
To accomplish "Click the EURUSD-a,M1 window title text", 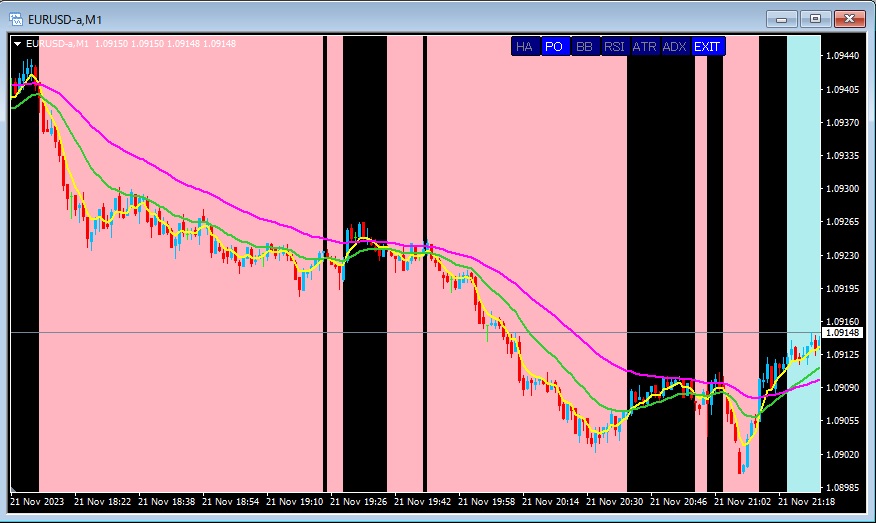I will 65,20.
